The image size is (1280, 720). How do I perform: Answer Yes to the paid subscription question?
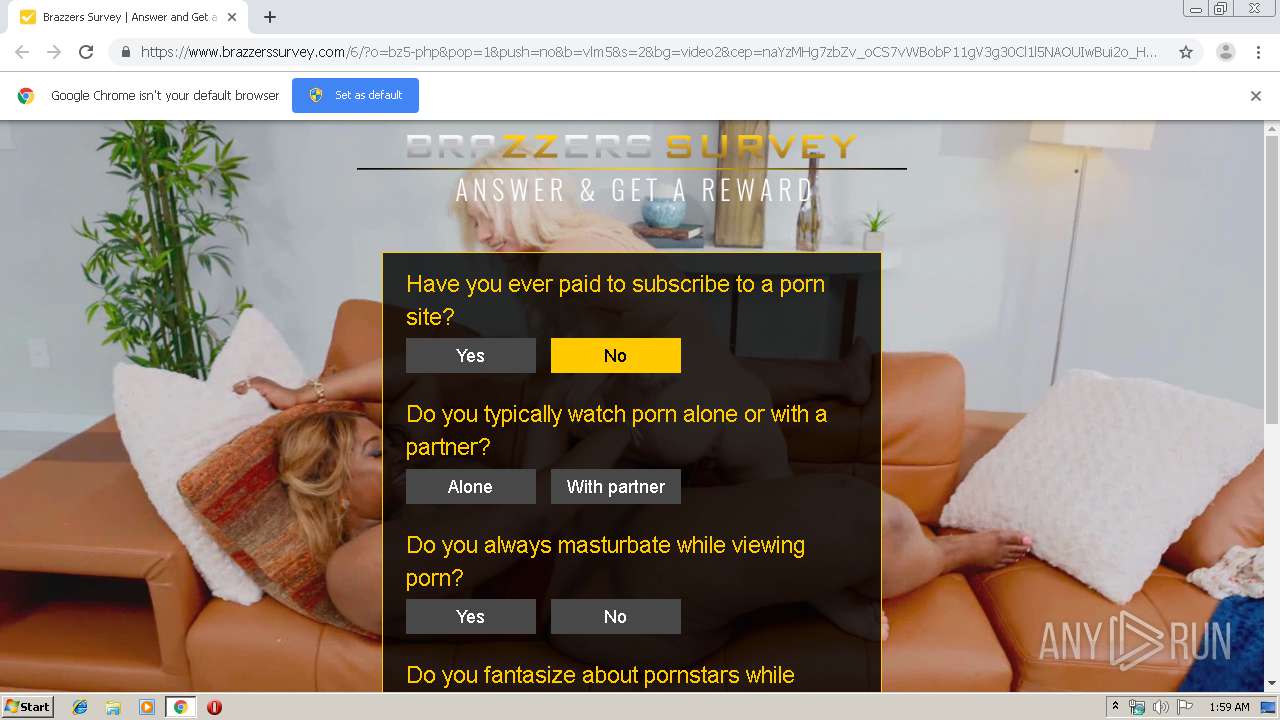coord(471,356)
